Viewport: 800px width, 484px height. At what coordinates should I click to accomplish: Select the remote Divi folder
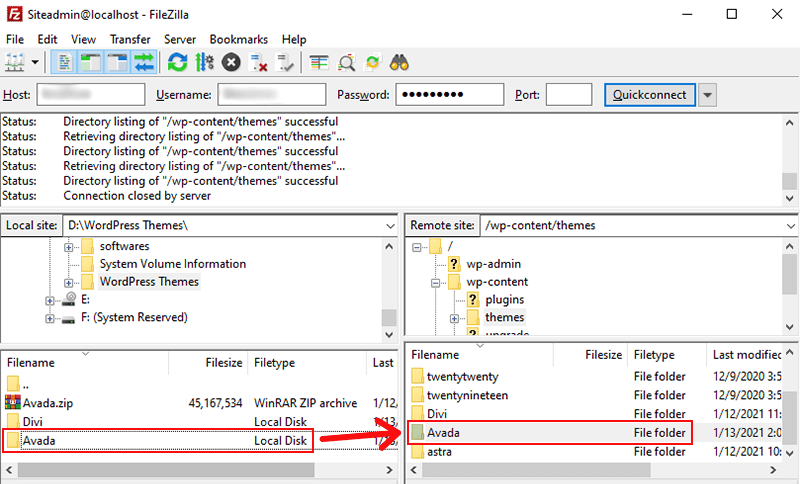tap(437, 414)
